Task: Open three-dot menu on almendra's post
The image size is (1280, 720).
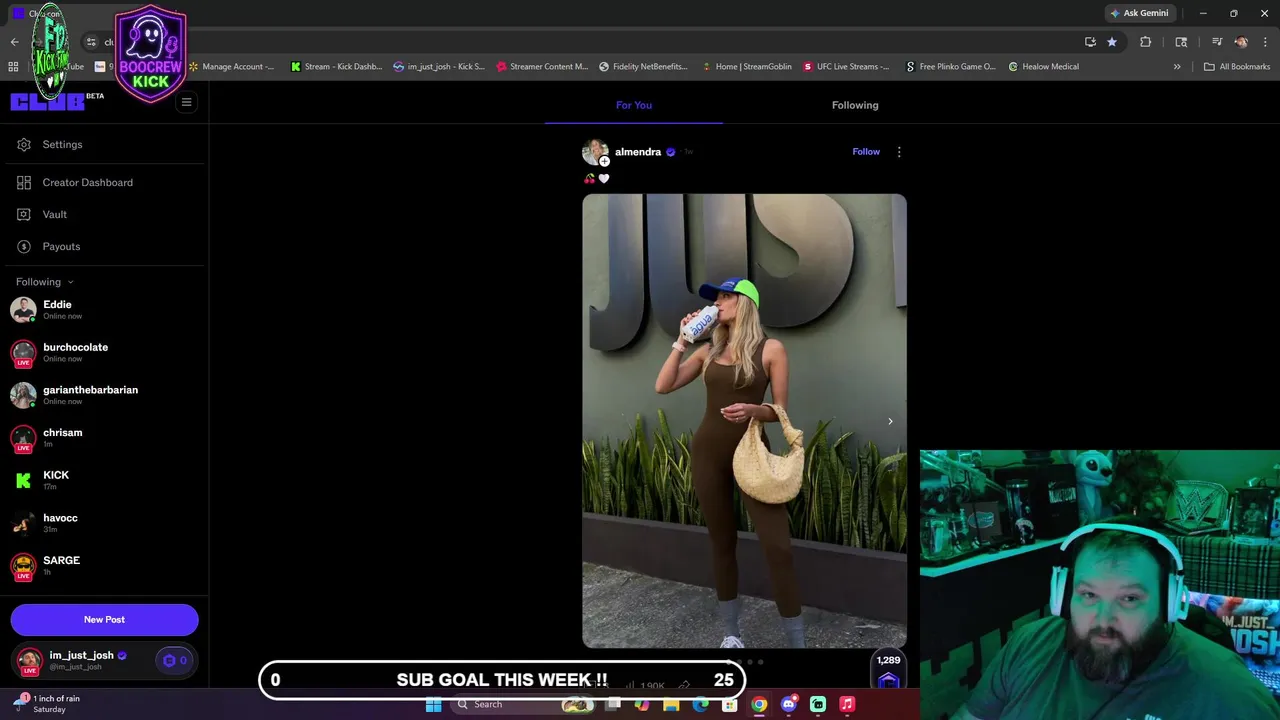Action: [x=899, y=152]
